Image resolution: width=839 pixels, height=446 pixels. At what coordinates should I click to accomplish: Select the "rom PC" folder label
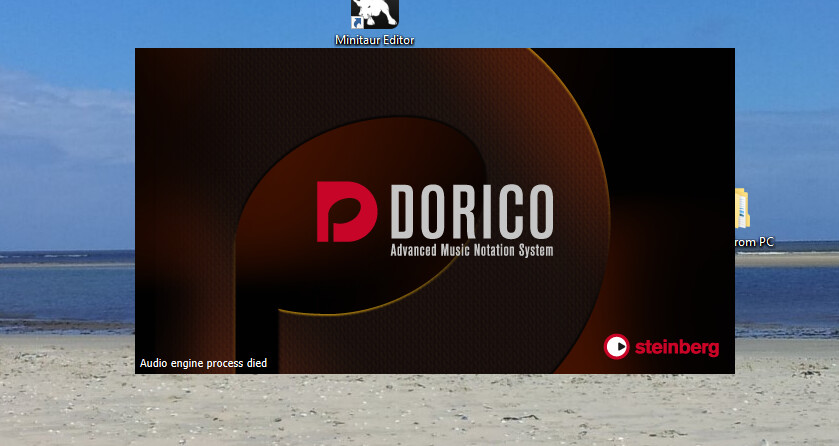[754, 242]
